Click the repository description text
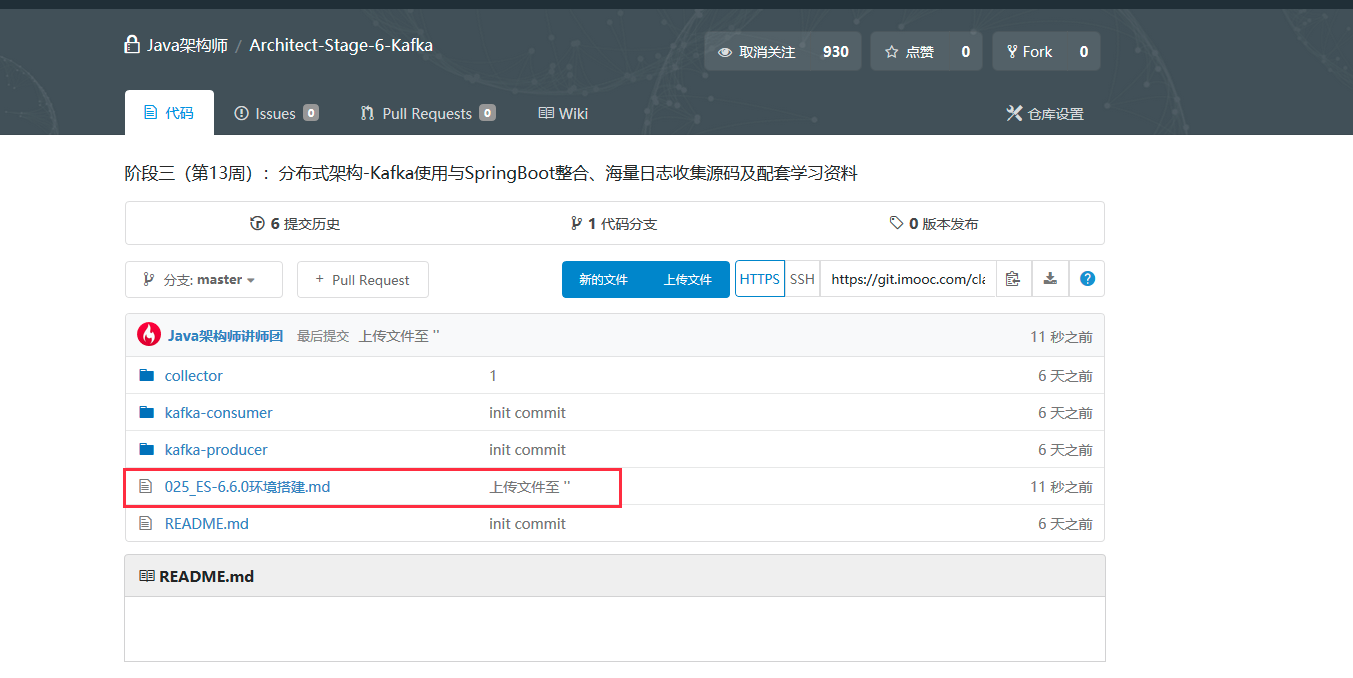This screenshot has height=678, width=1353. (x=491, y=173)
